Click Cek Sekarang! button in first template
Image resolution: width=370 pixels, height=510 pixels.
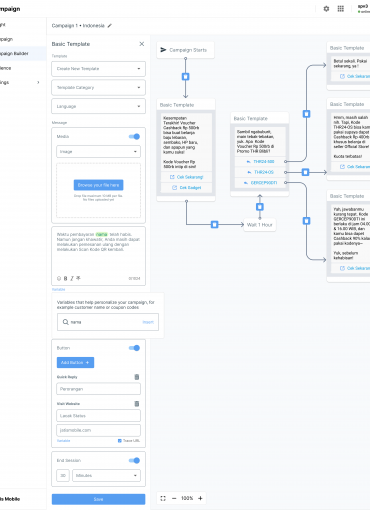pyautogui.click(x=186, y=177)
